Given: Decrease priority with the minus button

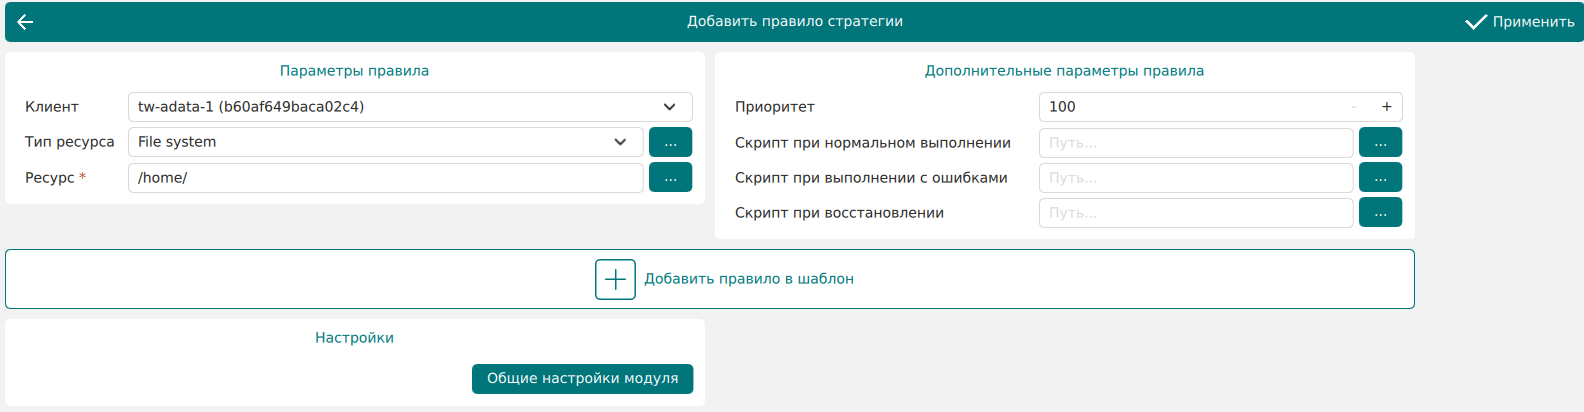Looking at the screenshot, I should point(1354,107).
